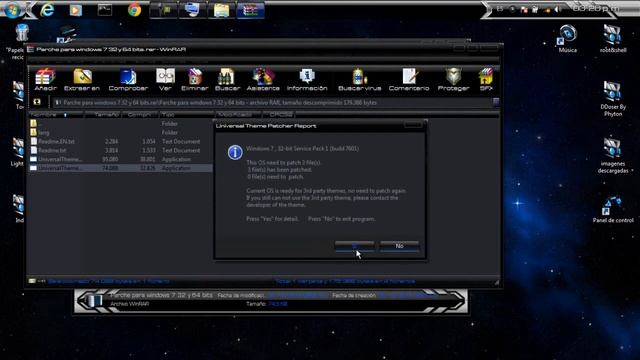The width and height of the screenshot is (640, 360).
Task: Select UniversalTheme application sized 74,088
Action: pos(120,168)
